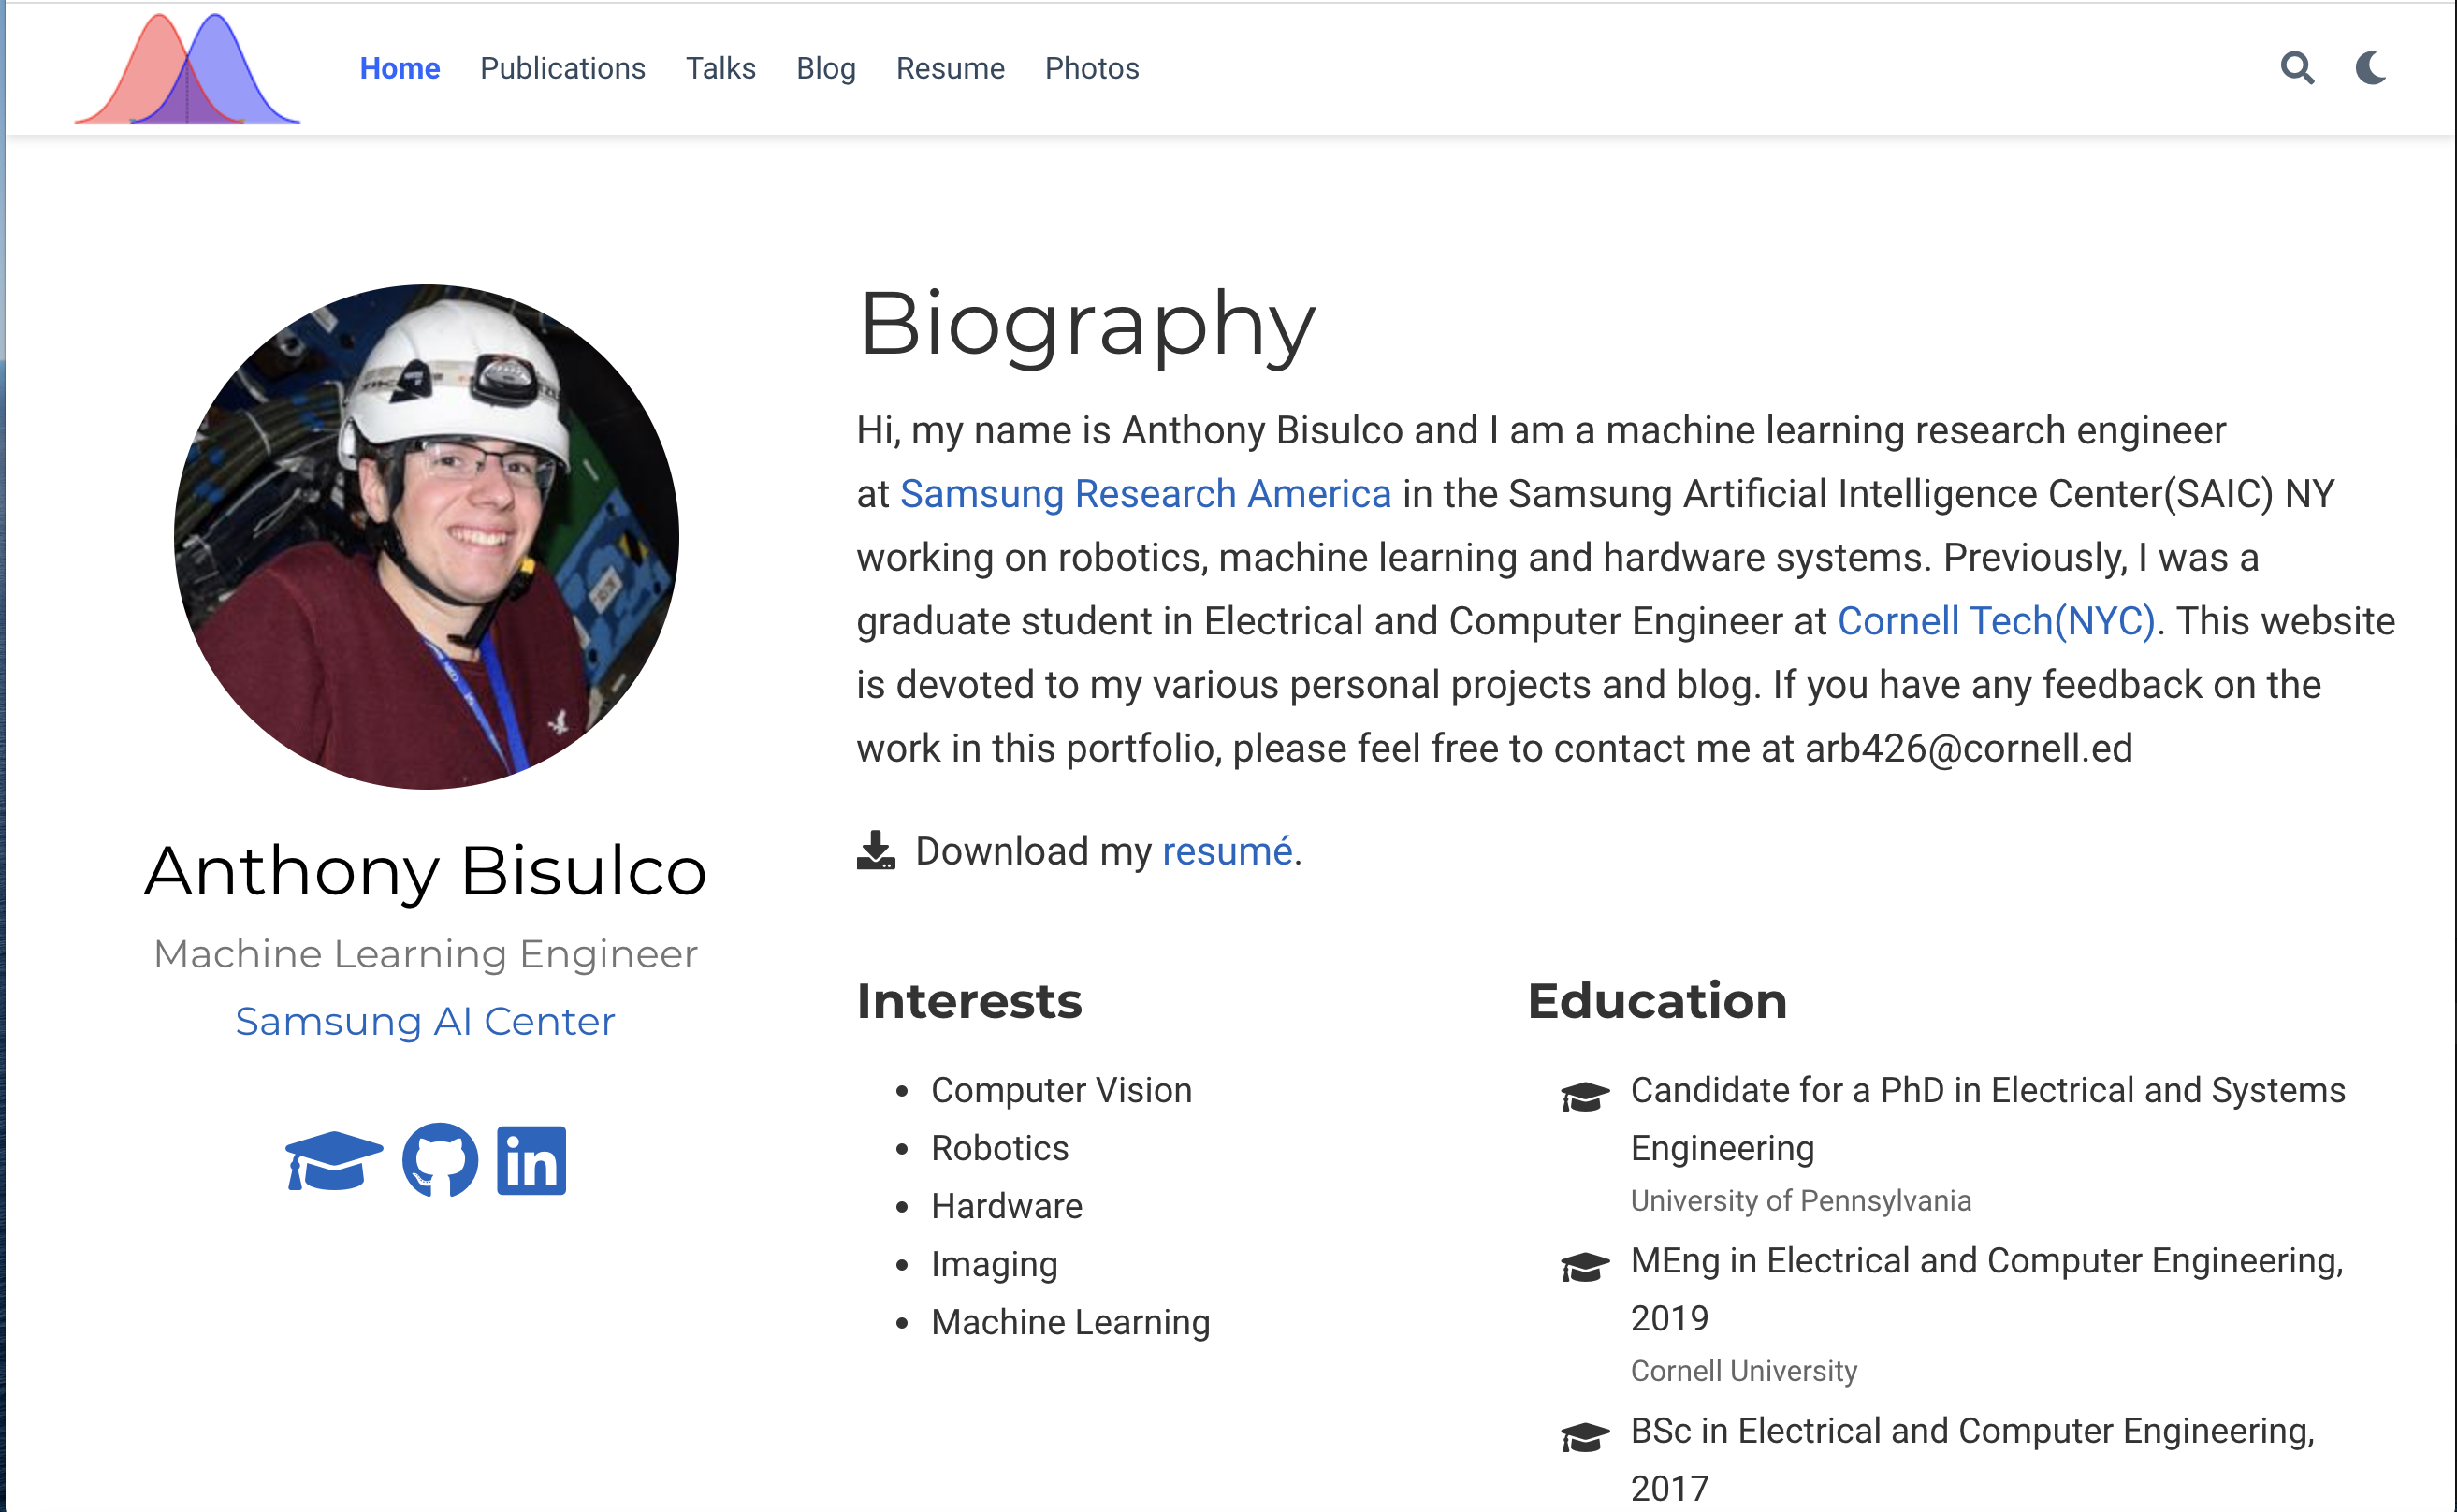Select Resume in the navigation bar
This screenshot has width=2457, height=1512.
[x=949, y=68]
